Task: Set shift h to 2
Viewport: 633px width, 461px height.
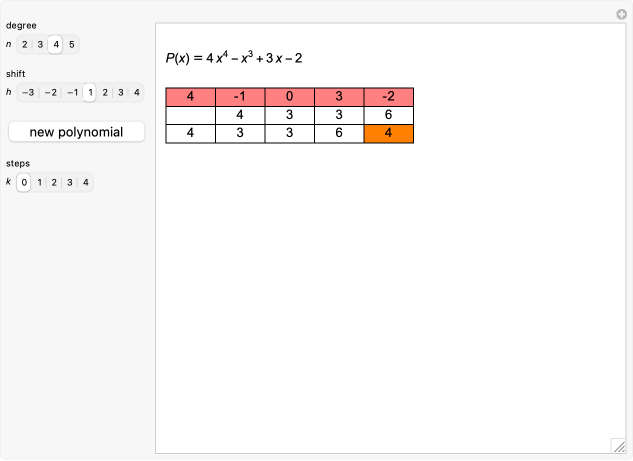Action: 106,93
